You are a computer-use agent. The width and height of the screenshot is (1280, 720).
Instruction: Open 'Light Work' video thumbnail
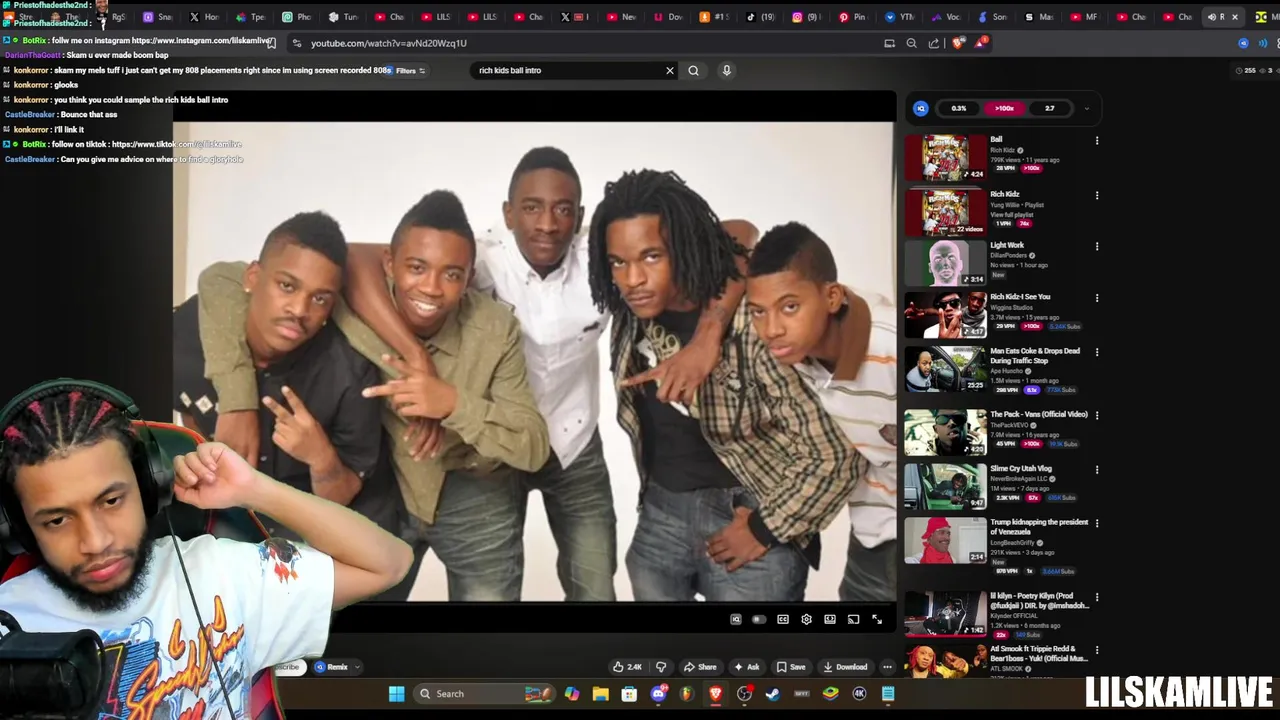[x=945, y=263]
